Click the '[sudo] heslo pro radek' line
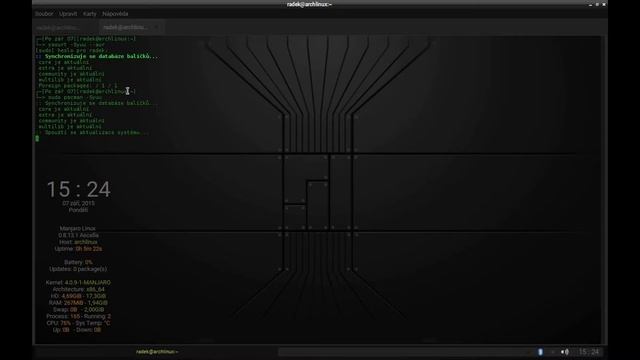The width and height of the screenshot is (640, 360). (72, 51)
